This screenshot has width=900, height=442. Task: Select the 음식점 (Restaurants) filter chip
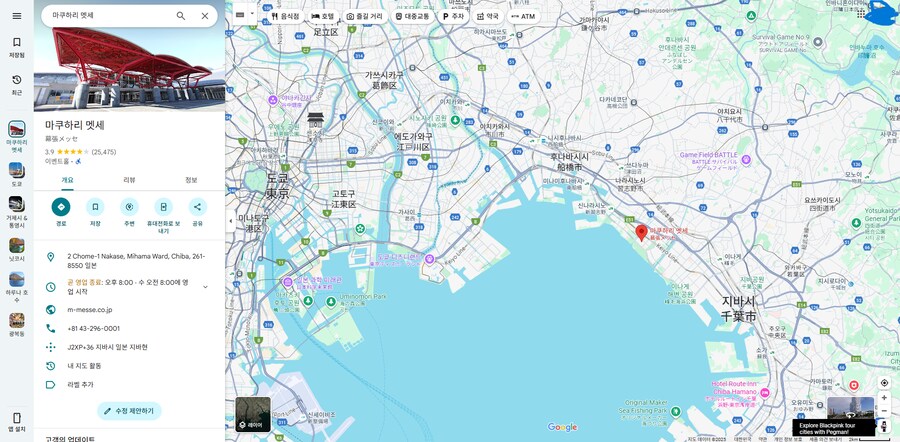click(x=285, y=16)
